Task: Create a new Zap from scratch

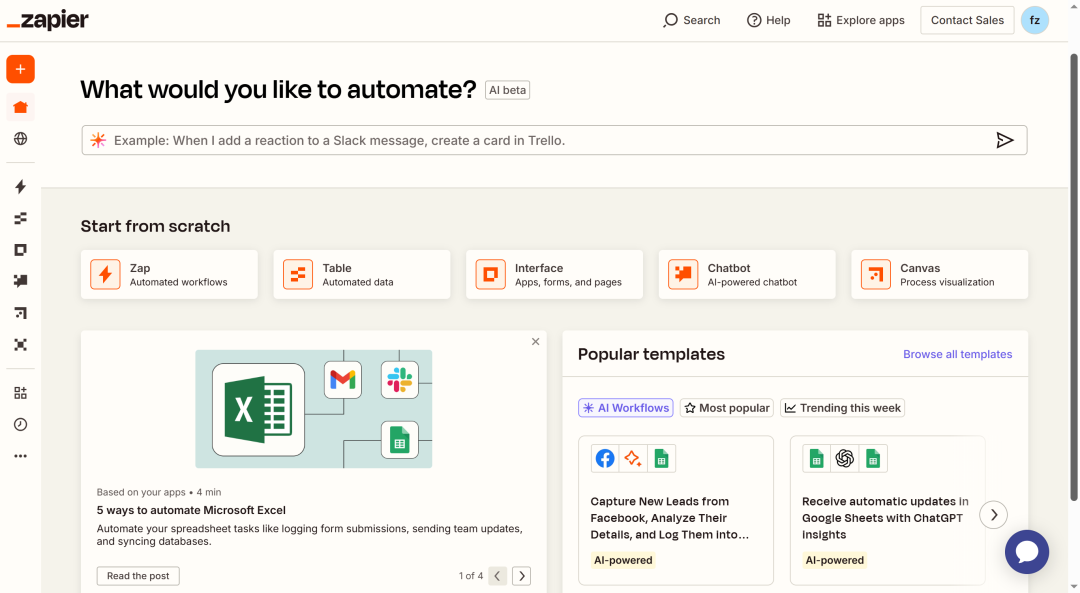Action: [x=169, y=275]
